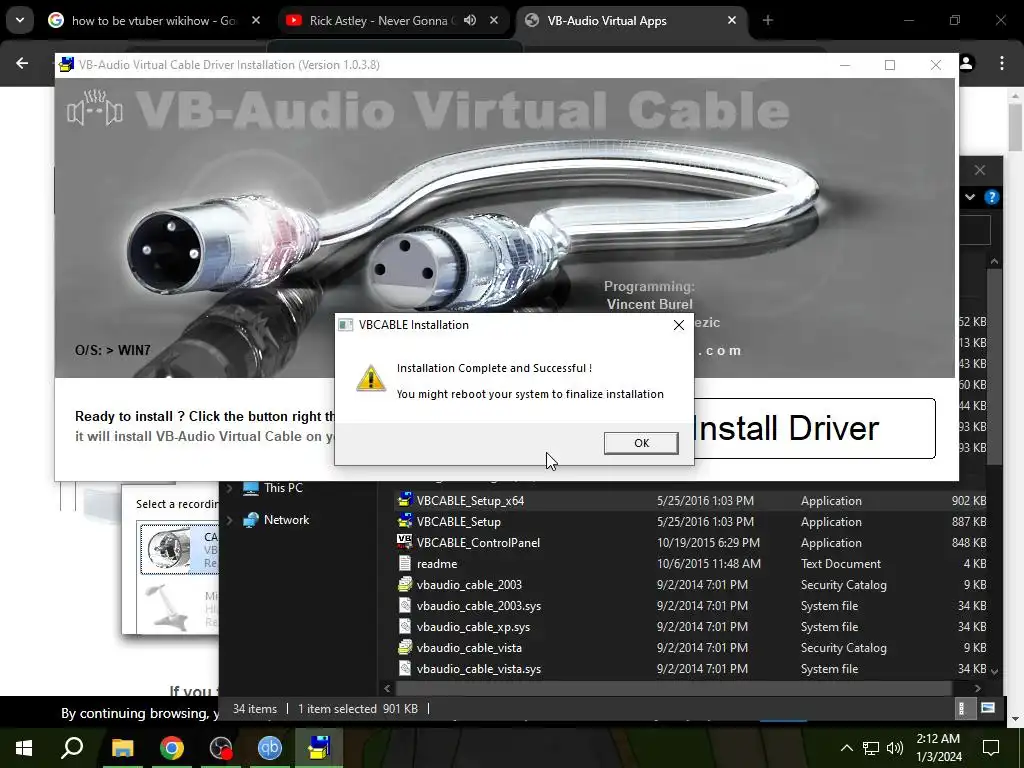
Task: Click the VBCABLE_ControlPanel file icon
Action: coord(405,542)
